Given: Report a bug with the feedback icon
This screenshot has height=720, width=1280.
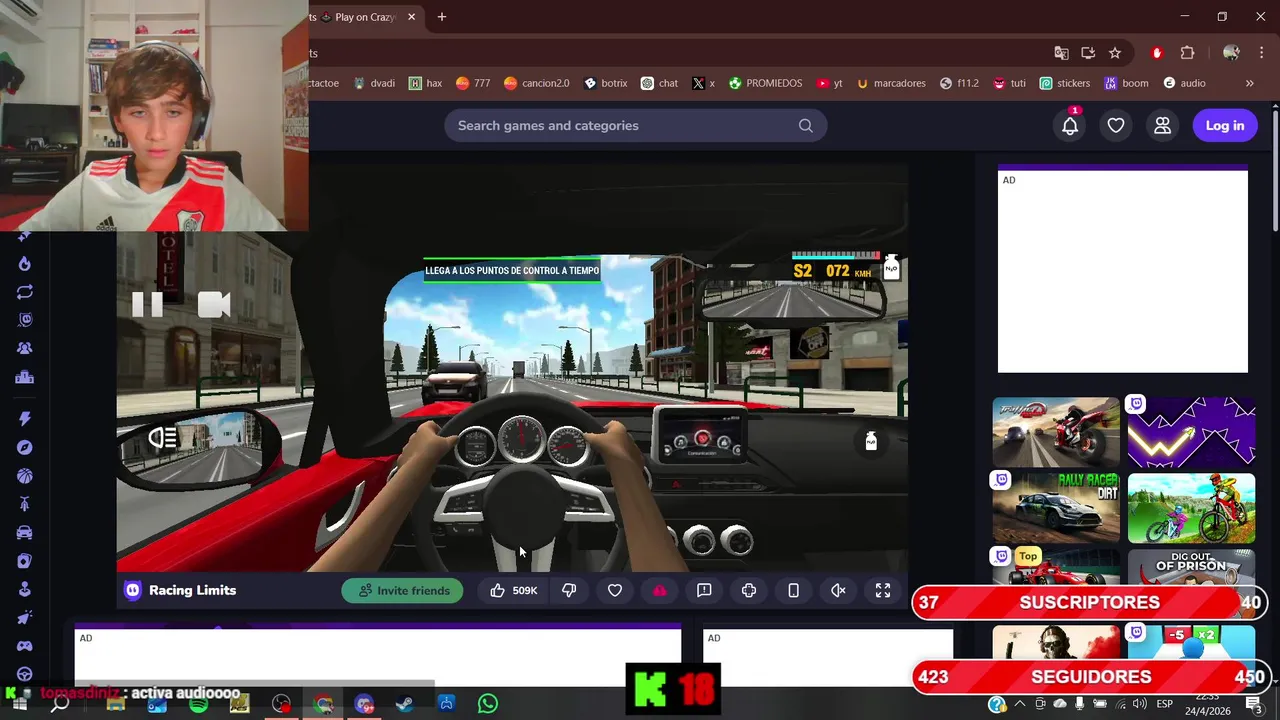Looking at the screenshot, I should click(x=704, y=590).
